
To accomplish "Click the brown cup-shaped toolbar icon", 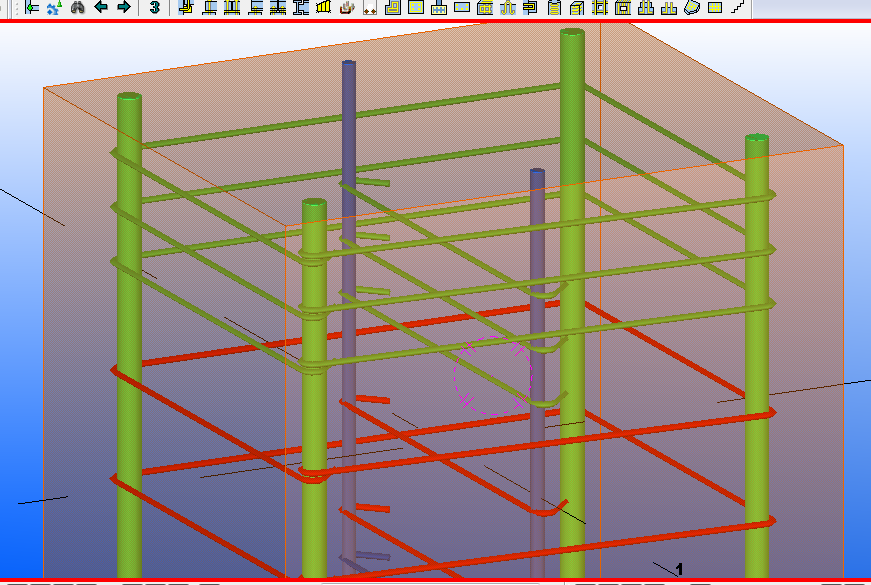I will click(x=347, y=7).
